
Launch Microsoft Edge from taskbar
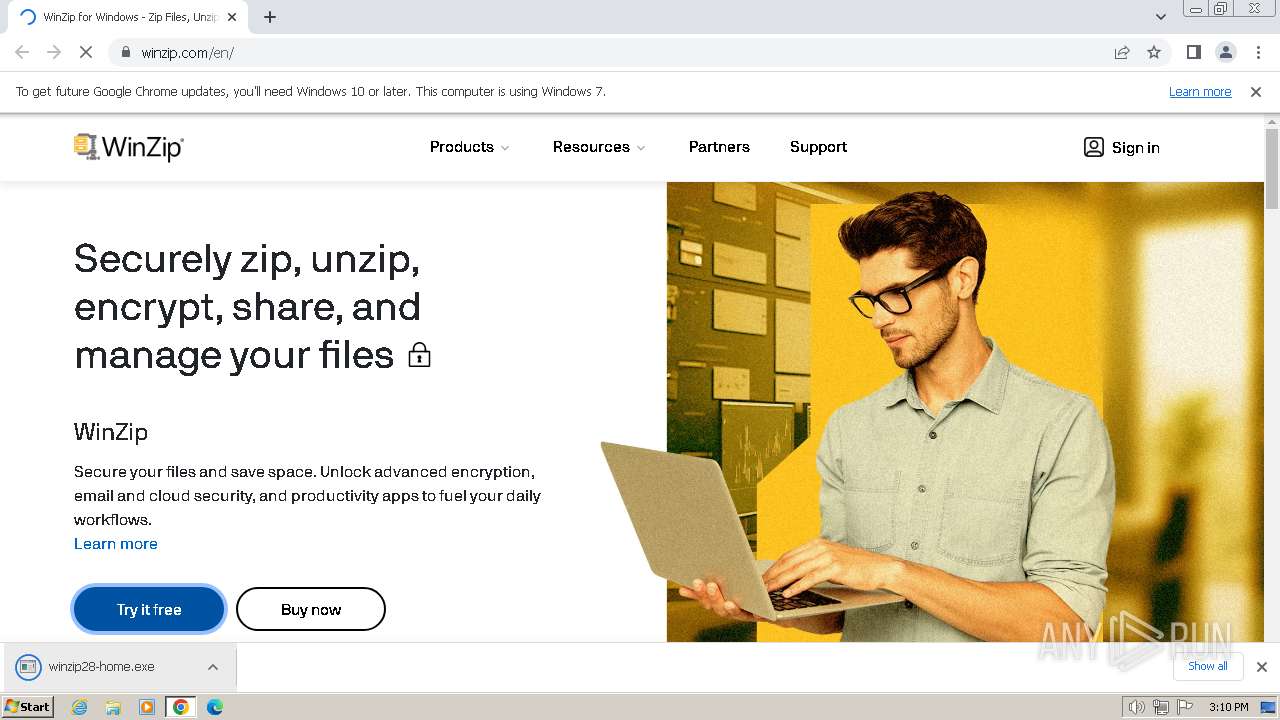coord(215,707)
